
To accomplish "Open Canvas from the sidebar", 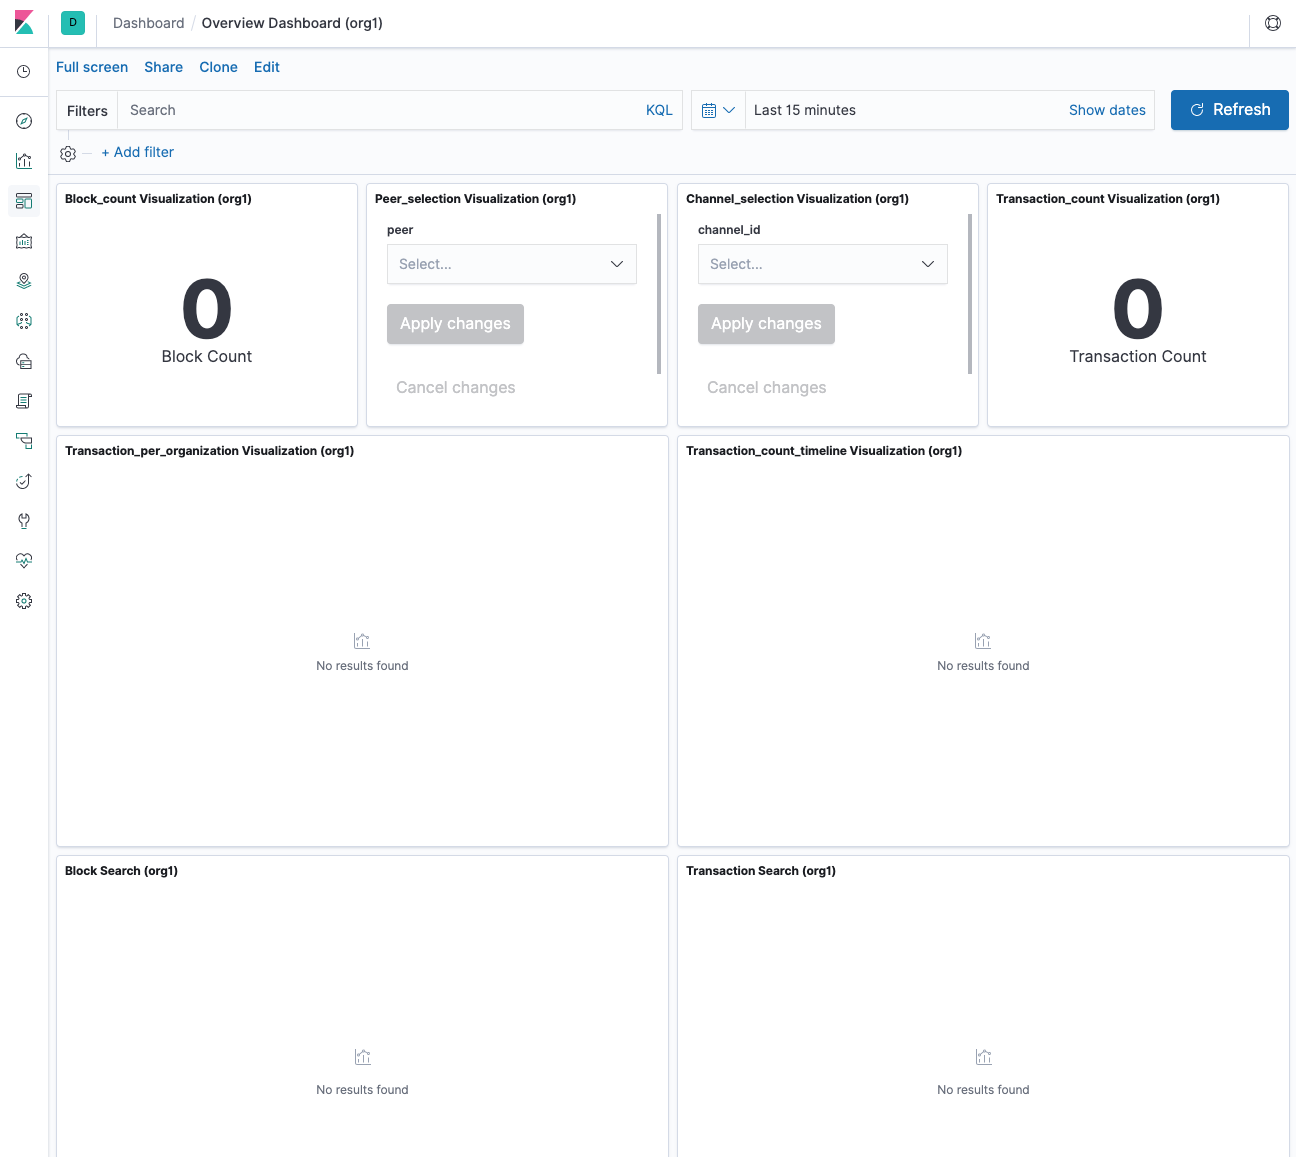I will pyautogui.click(x=24, y=241).
